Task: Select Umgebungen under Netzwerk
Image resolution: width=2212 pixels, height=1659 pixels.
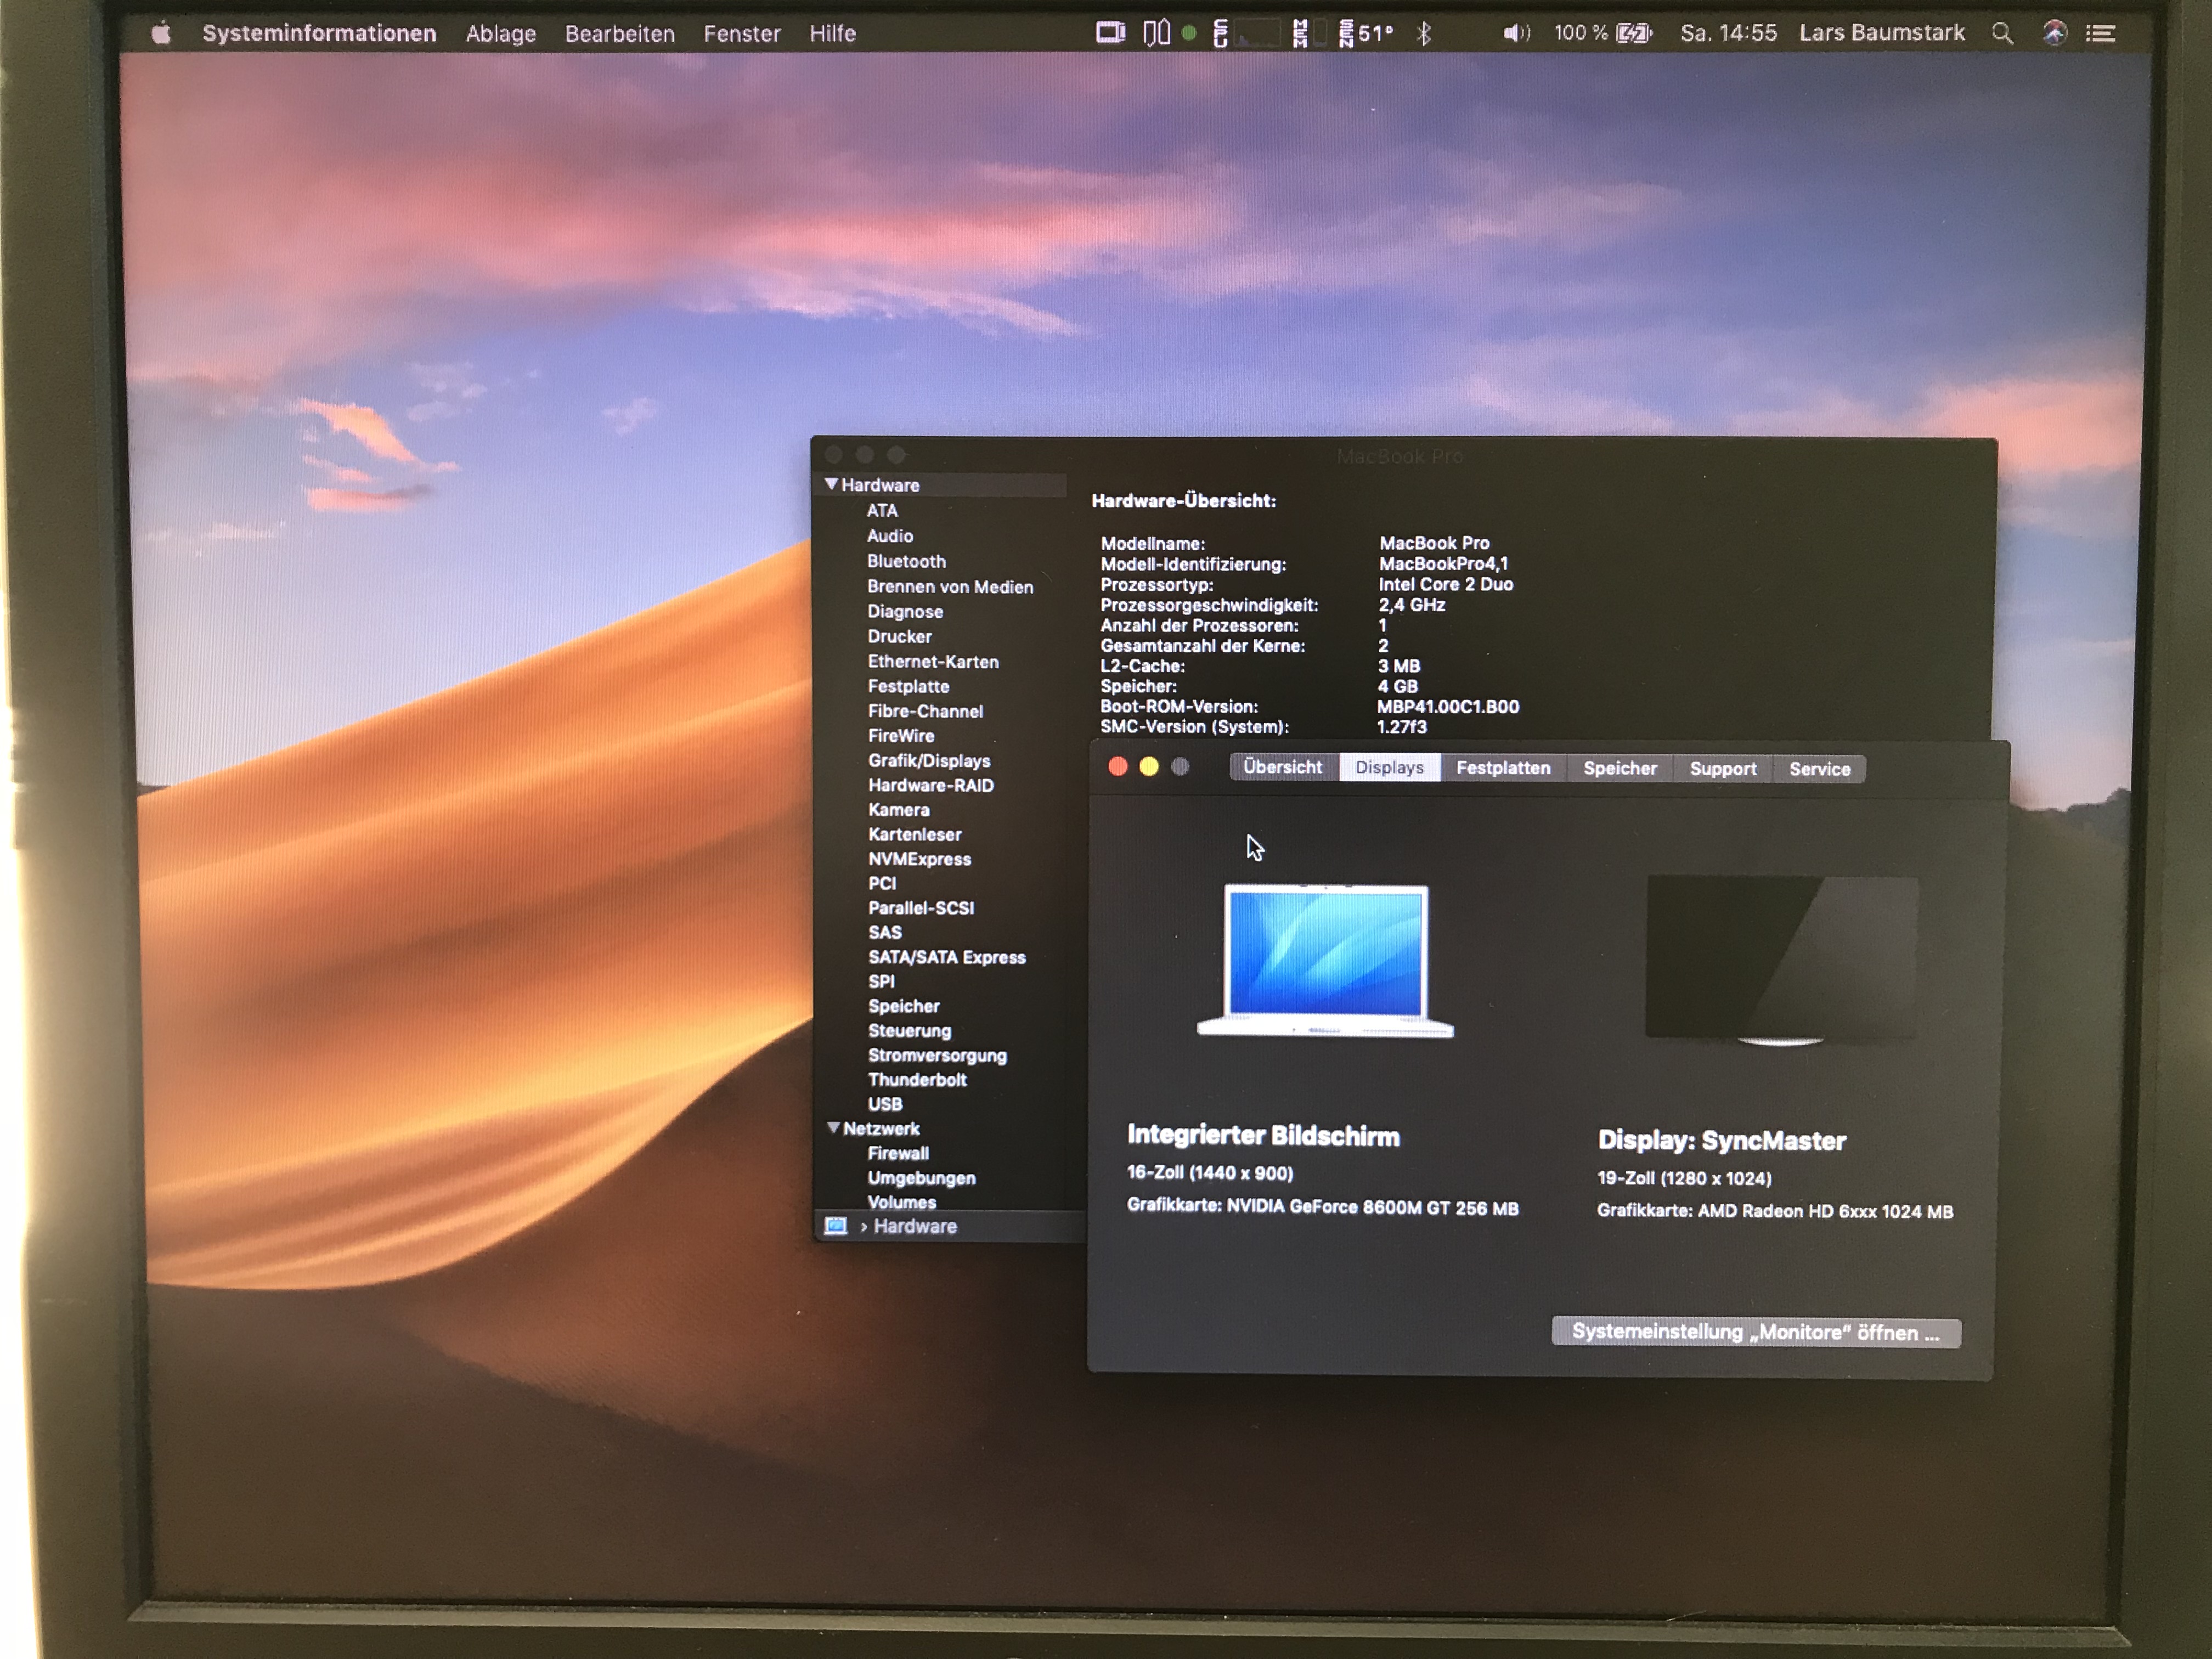Action: (x=921, y=1178)
